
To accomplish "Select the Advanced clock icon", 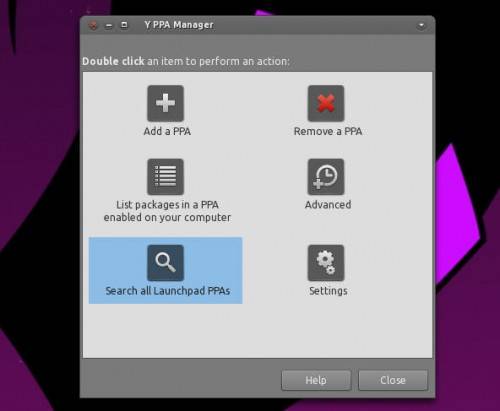I will coord(326,177).
